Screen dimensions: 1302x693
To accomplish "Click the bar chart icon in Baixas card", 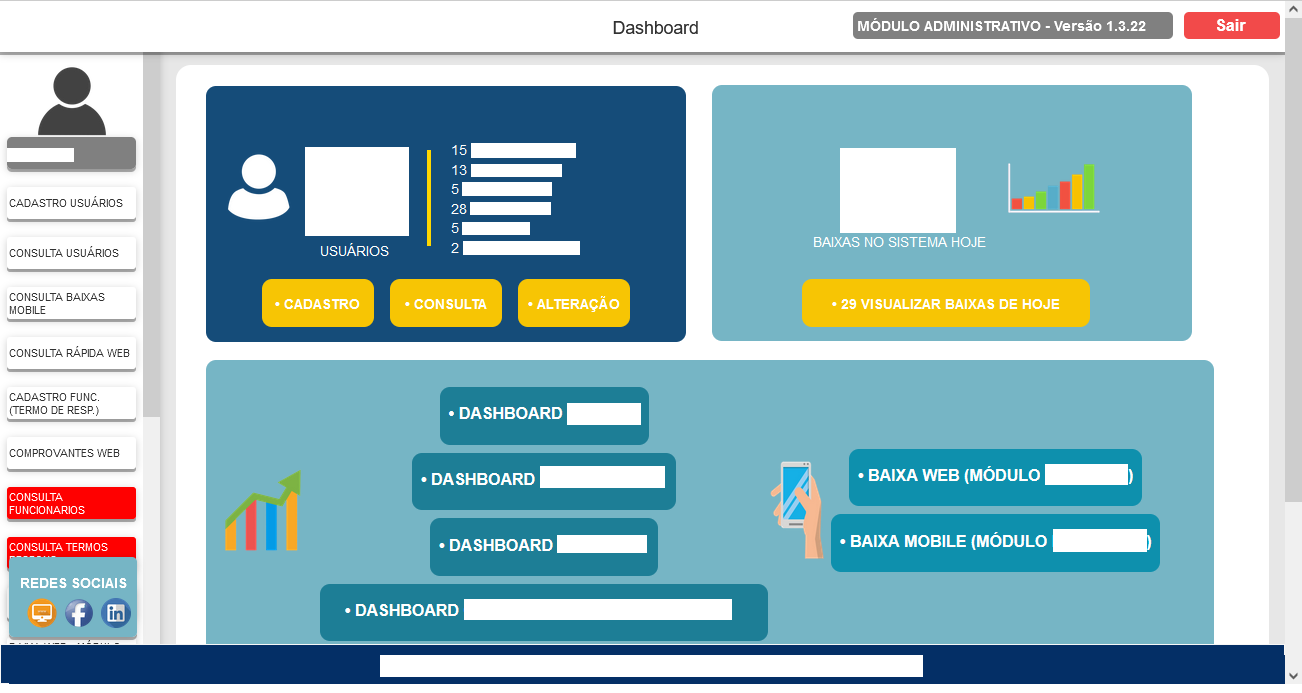I will pos(1052,190).
